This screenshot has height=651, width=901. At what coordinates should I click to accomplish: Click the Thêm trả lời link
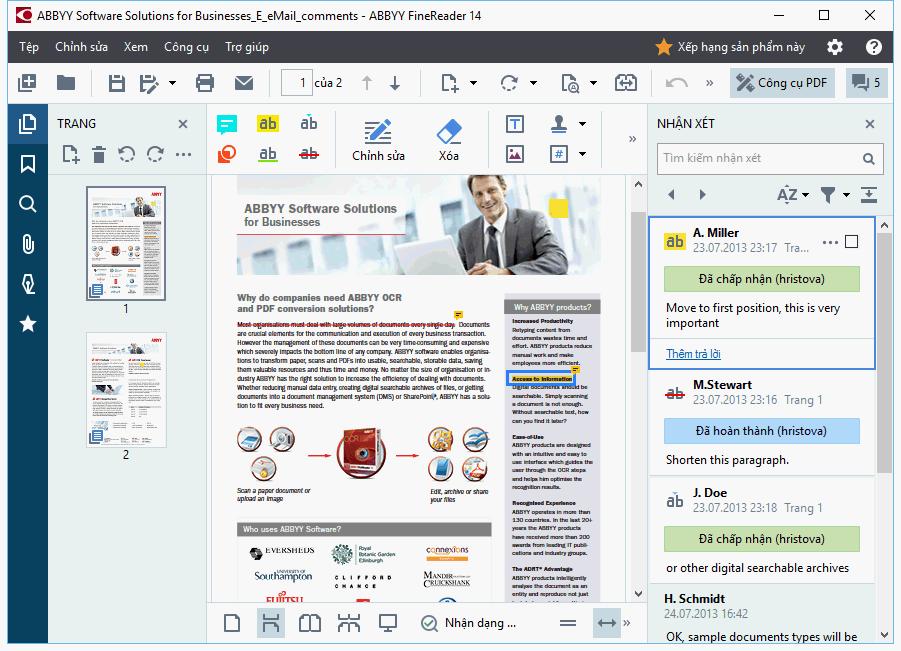point(693,354)
